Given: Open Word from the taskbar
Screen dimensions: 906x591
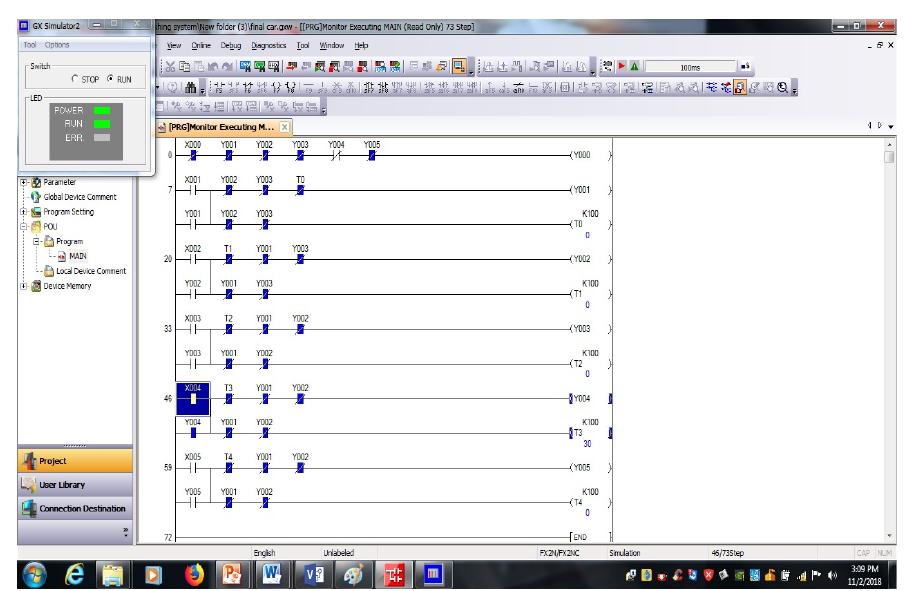Looking at the screenshot, I should point(271,575).
